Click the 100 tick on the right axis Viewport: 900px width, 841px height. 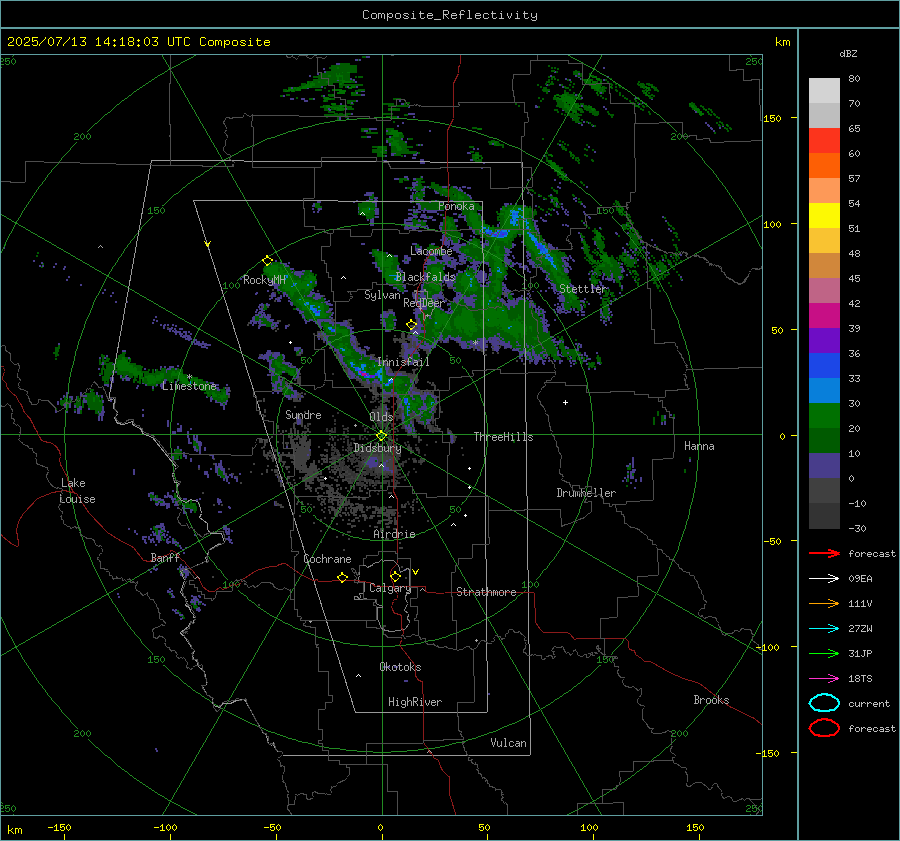[x=772, y=224]
